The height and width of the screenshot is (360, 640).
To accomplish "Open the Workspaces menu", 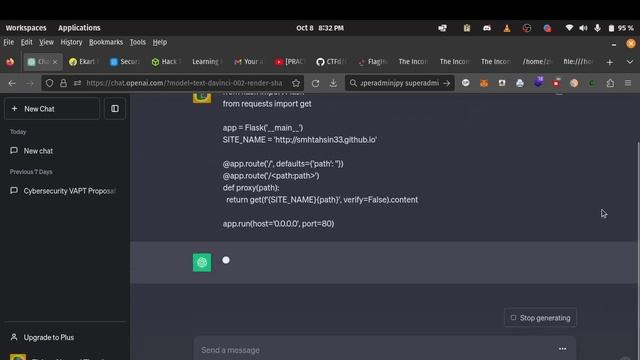I will [26, 28].
